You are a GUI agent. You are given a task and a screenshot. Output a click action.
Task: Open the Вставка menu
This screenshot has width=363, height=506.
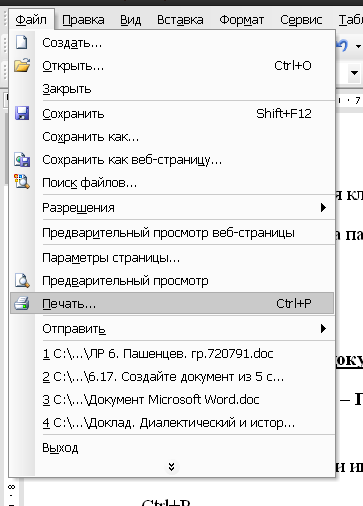(180, 20)
